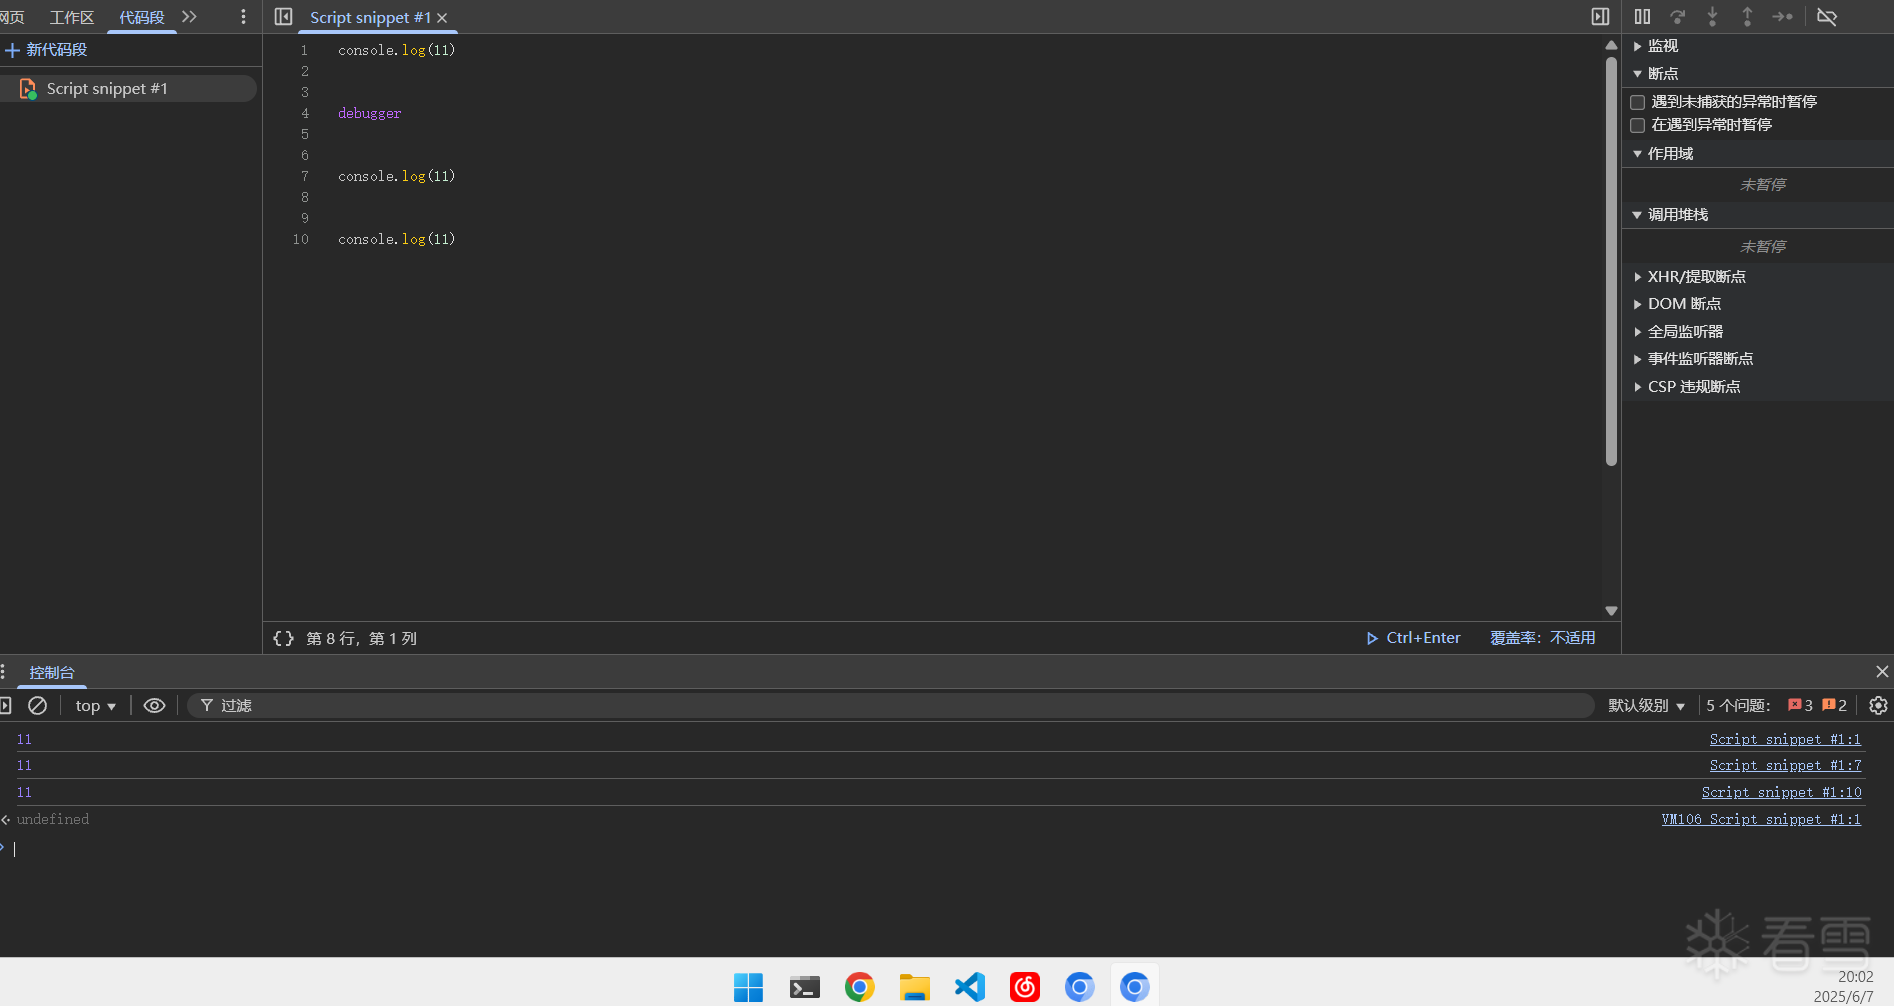
Task: Open the Visual Studio Code taskbar icon
Action: click(x=969, y=987)
